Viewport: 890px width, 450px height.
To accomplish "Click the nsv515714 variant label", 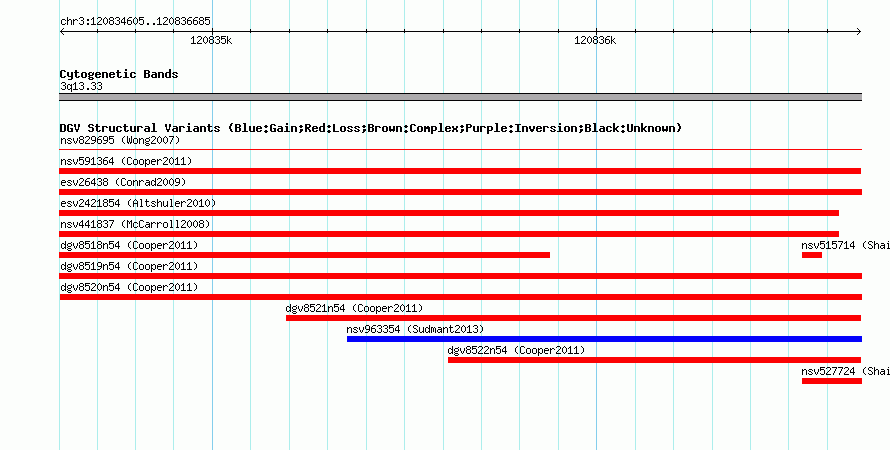I will (x=845, y=245).
